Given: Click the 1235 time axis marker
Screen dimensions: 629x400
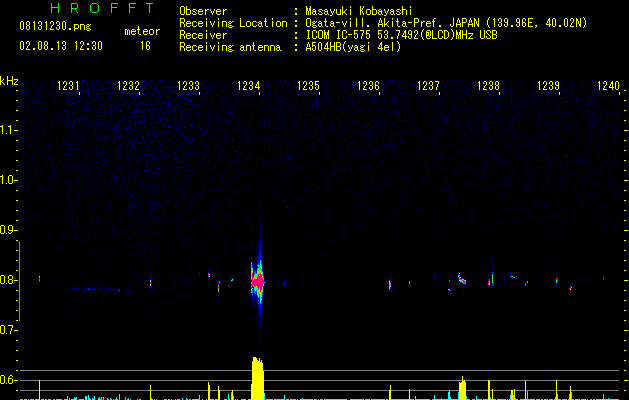Looking at the screenshot, I should pyautogui.click(x=308, y=86).
